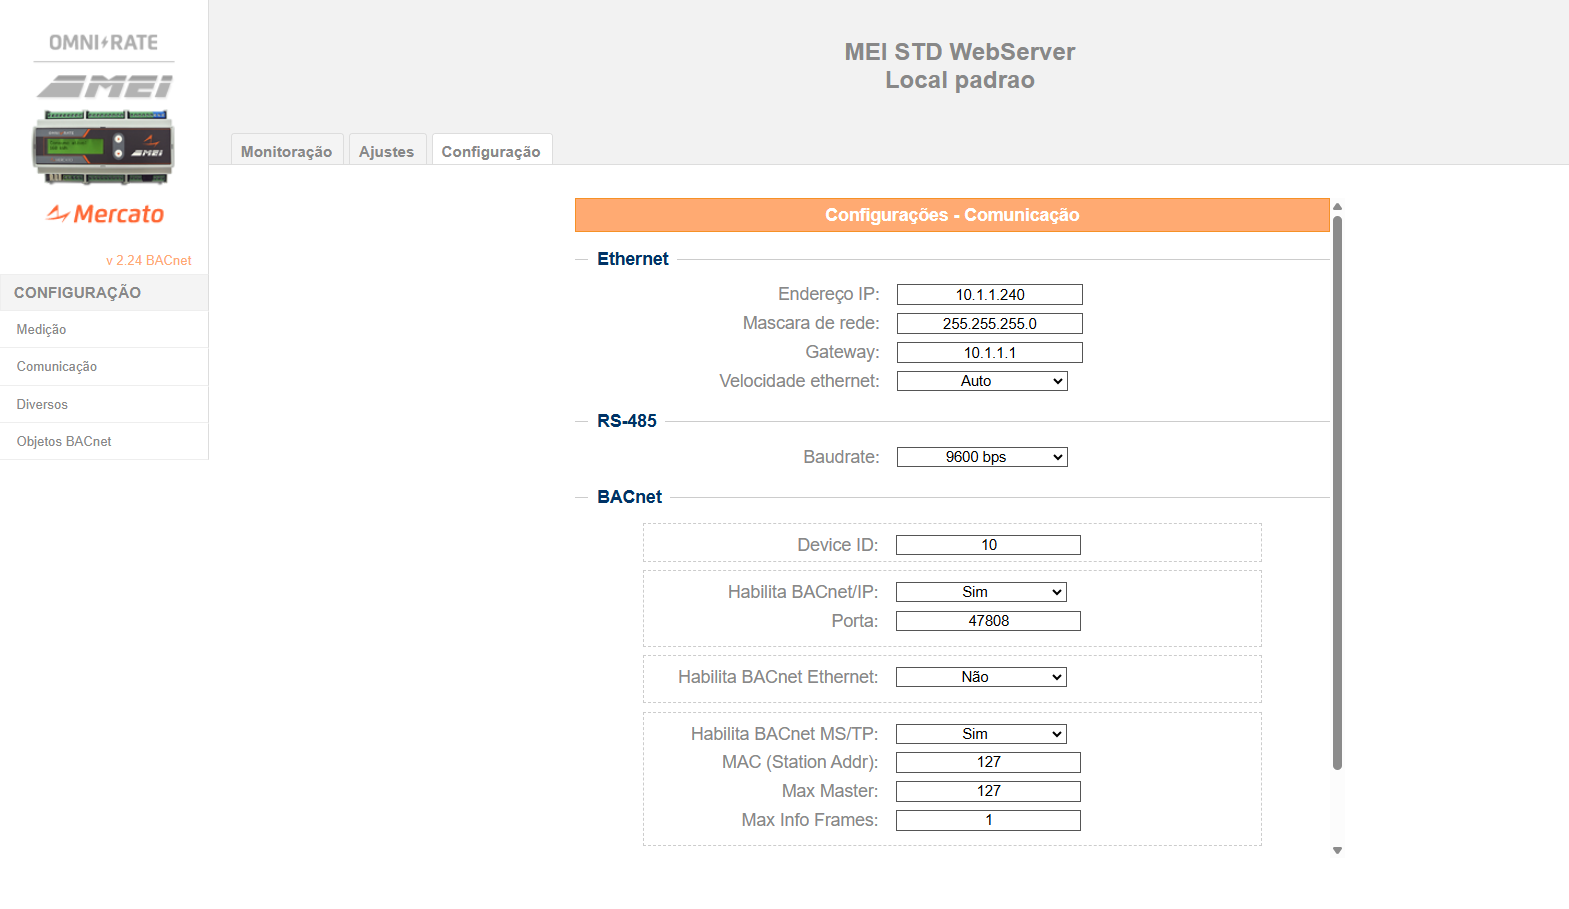Click the Configurações - Comunicação header bar
This screenshot has width=1569, height=909.
coord(952,215)
